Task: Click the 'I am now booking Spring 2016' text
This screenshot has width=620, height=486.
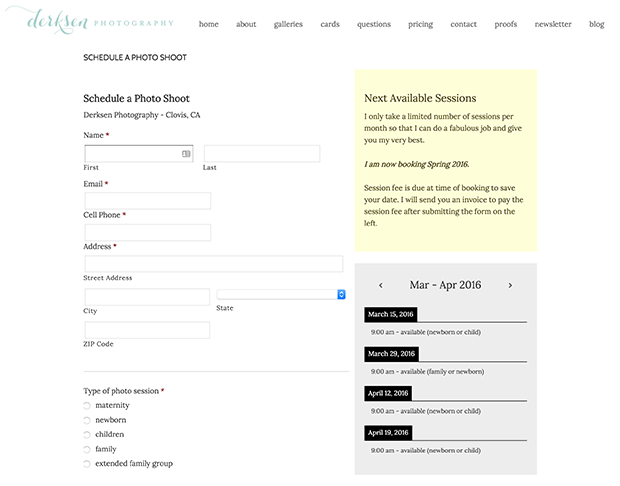Action: coord(417,164)
